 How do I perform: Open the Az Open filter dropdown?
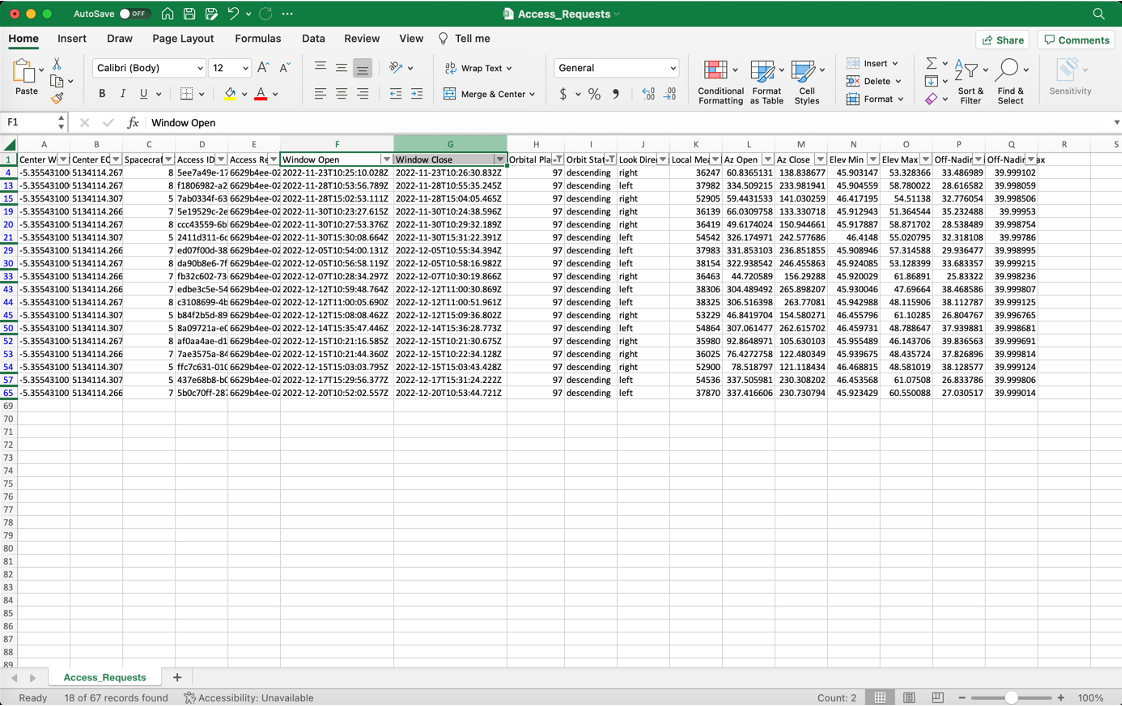click(768, 160)
